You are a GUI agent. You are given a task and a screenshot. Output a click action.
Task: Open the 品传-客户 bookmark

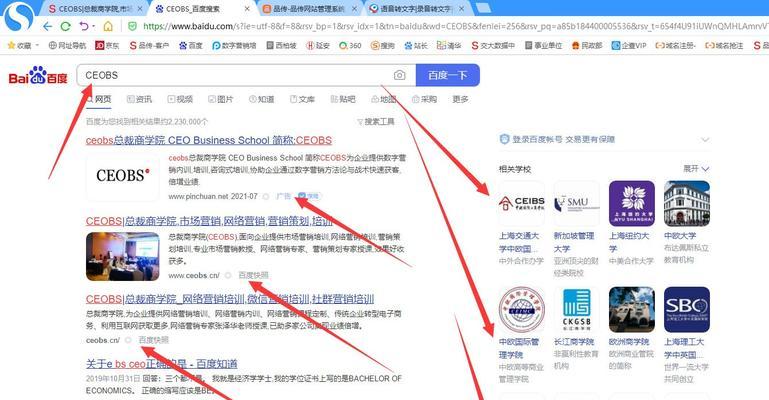(x=149, y=45)
